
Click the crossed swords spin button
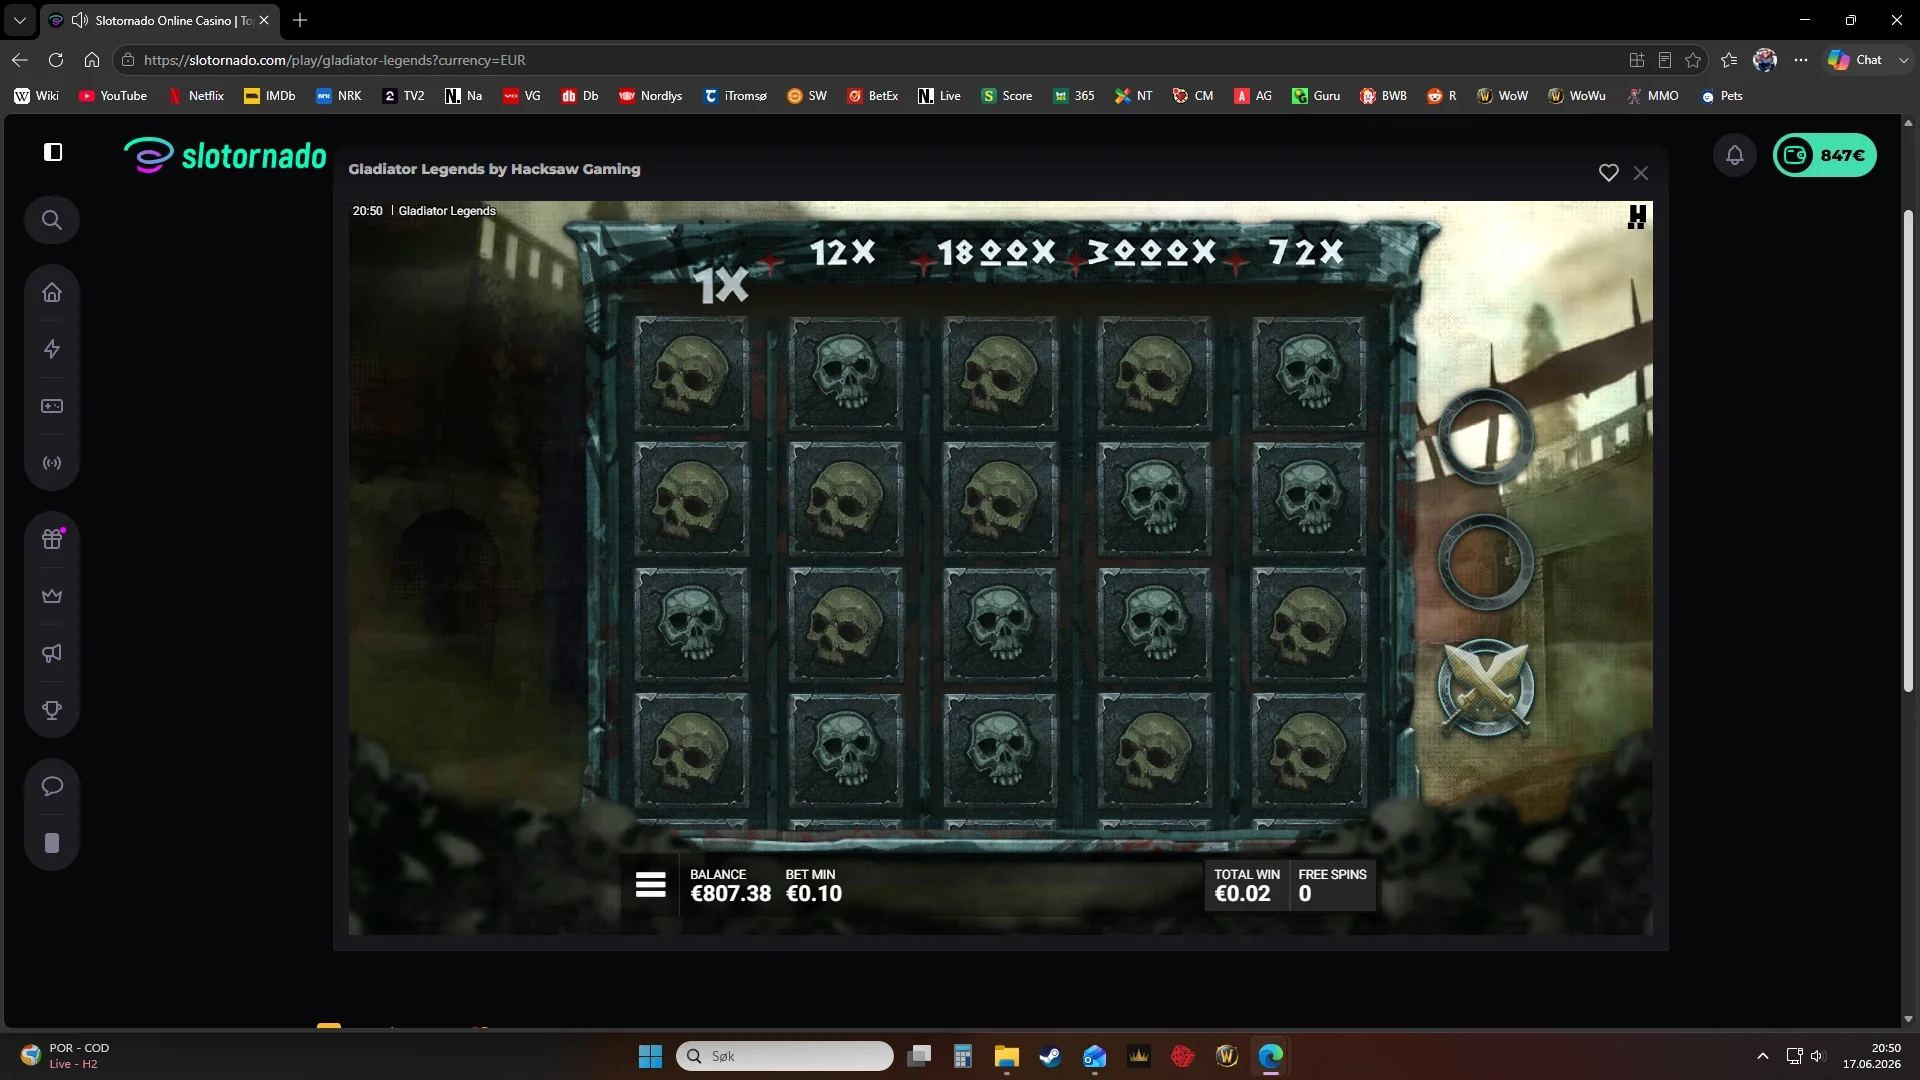tap(1486, 688)
